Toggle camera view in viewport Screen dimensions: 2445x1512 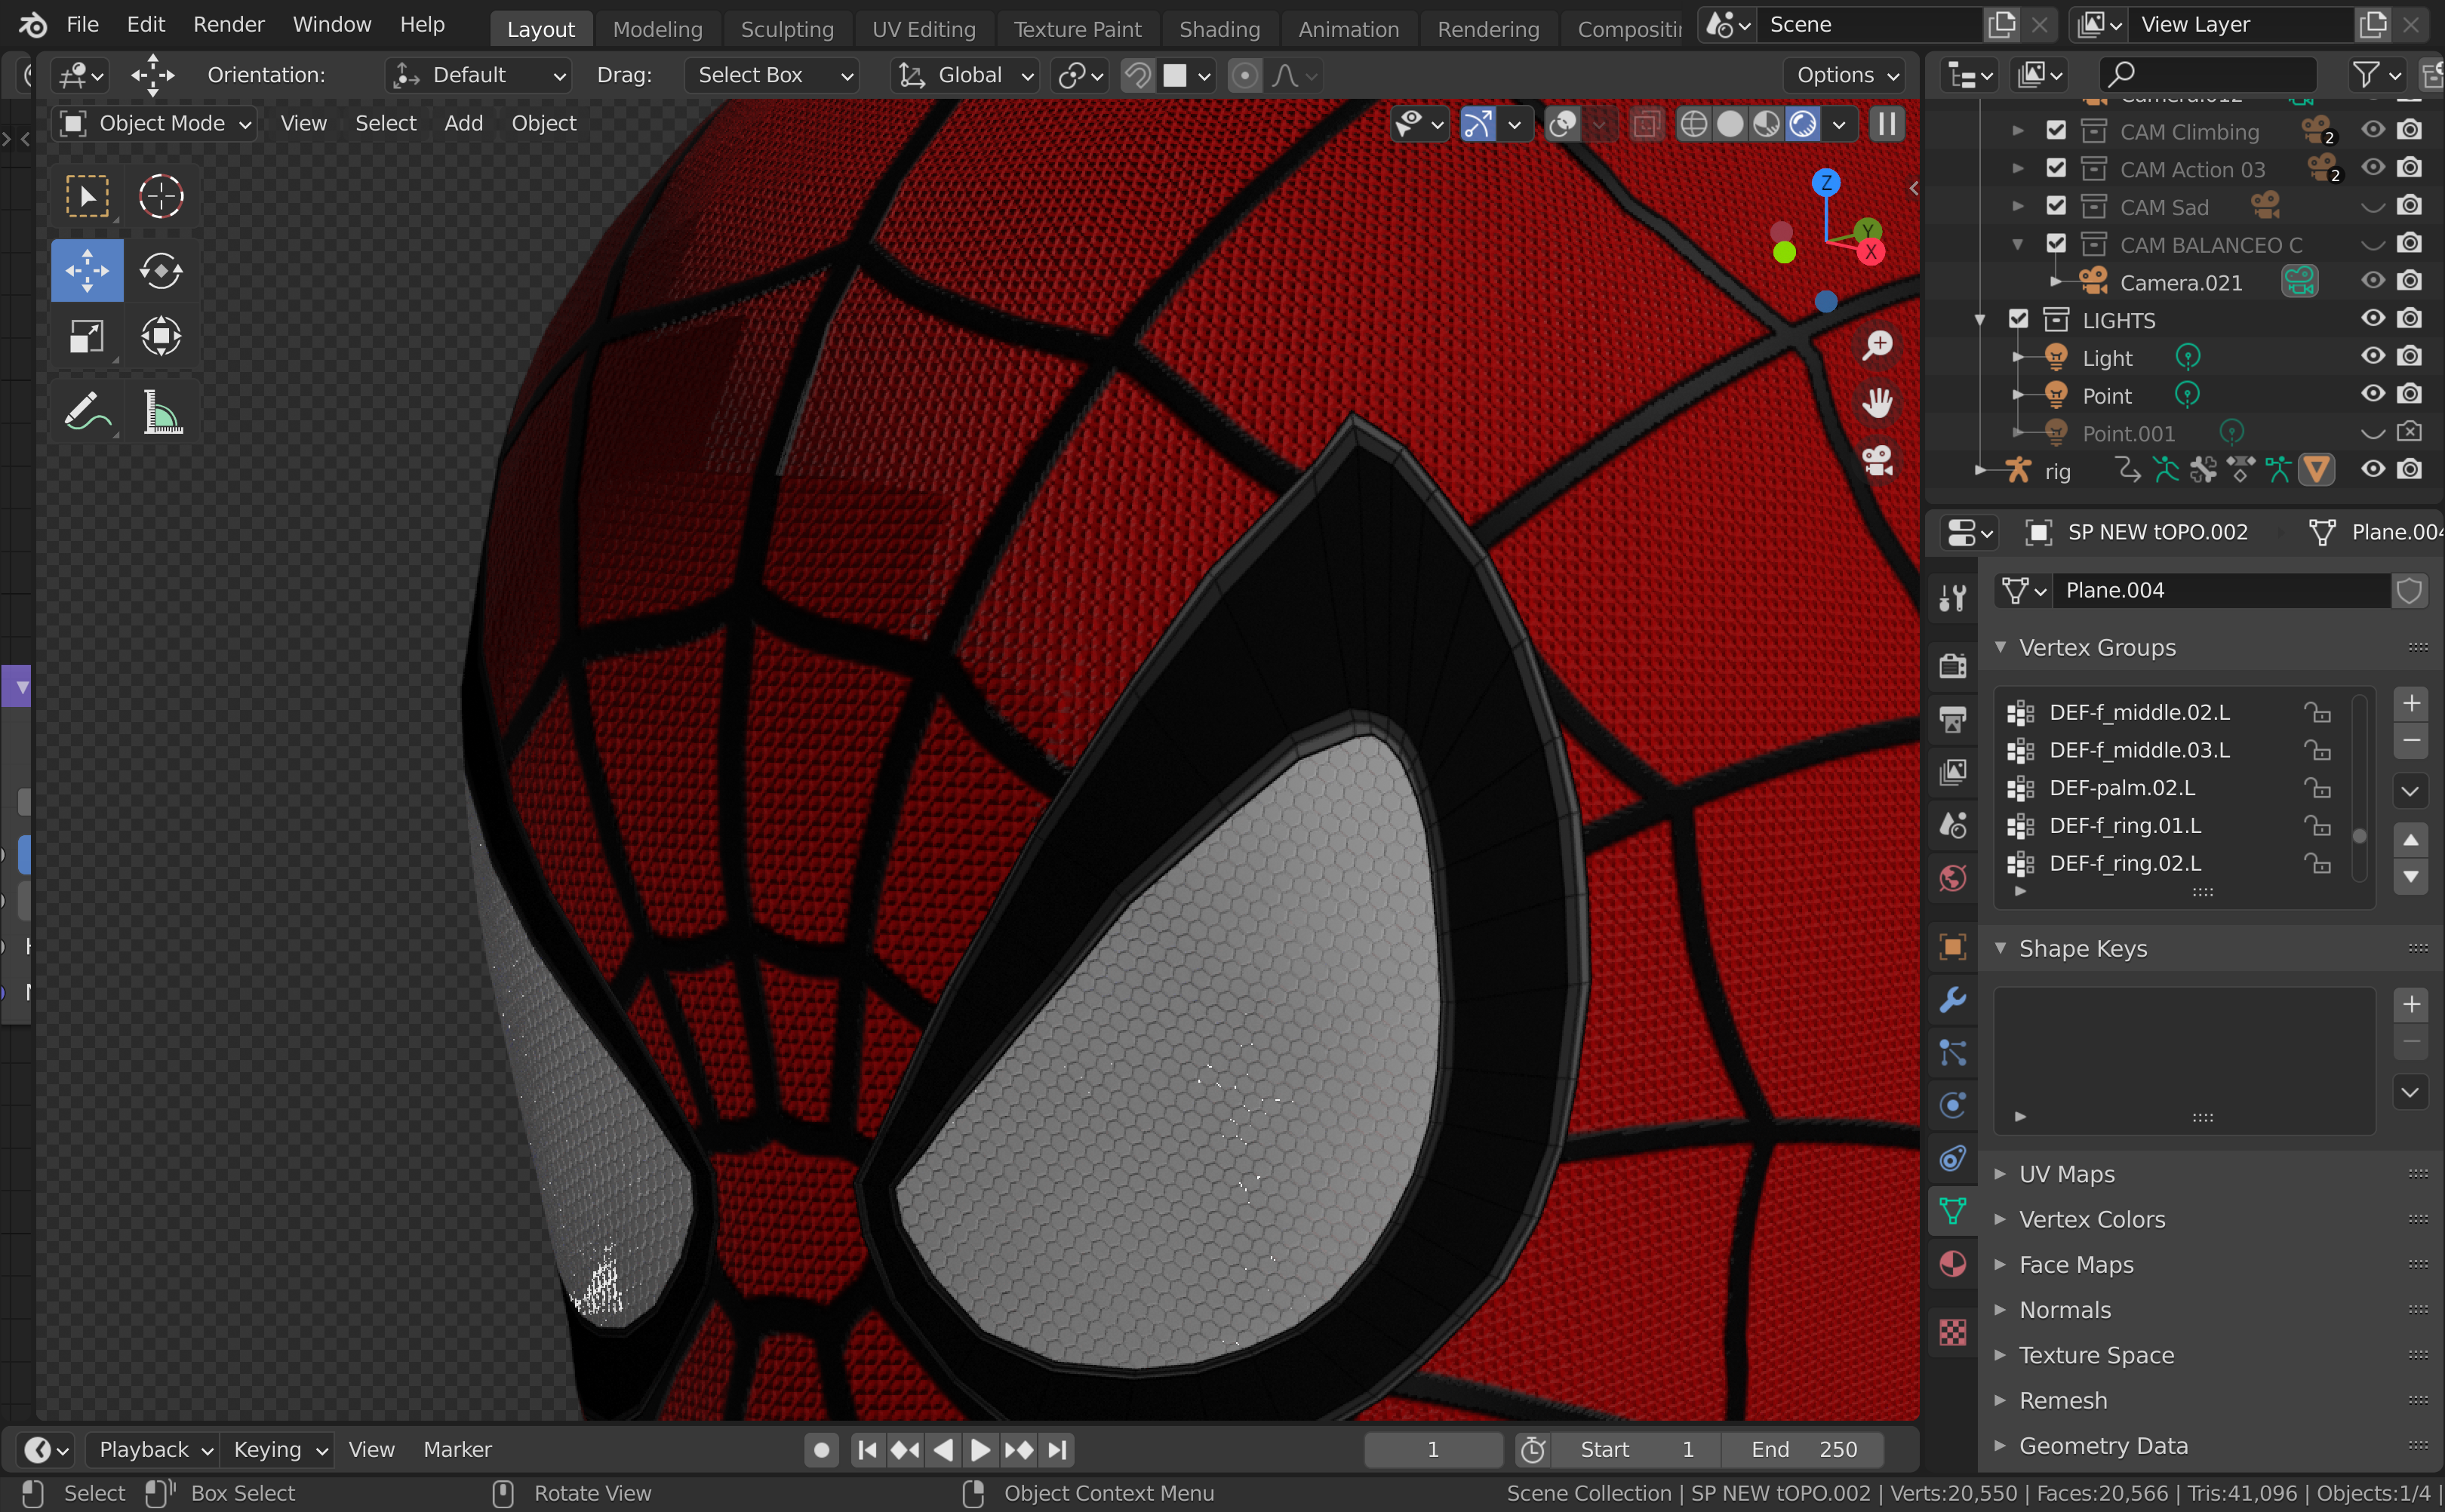click(x=1877, y=461)
